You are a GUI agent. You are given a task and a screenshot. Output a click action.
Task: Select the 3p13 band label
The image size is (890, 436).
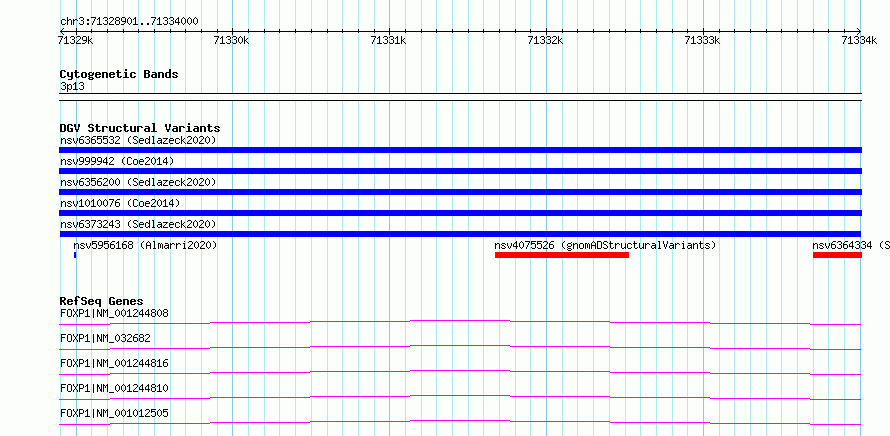point(72,87)
